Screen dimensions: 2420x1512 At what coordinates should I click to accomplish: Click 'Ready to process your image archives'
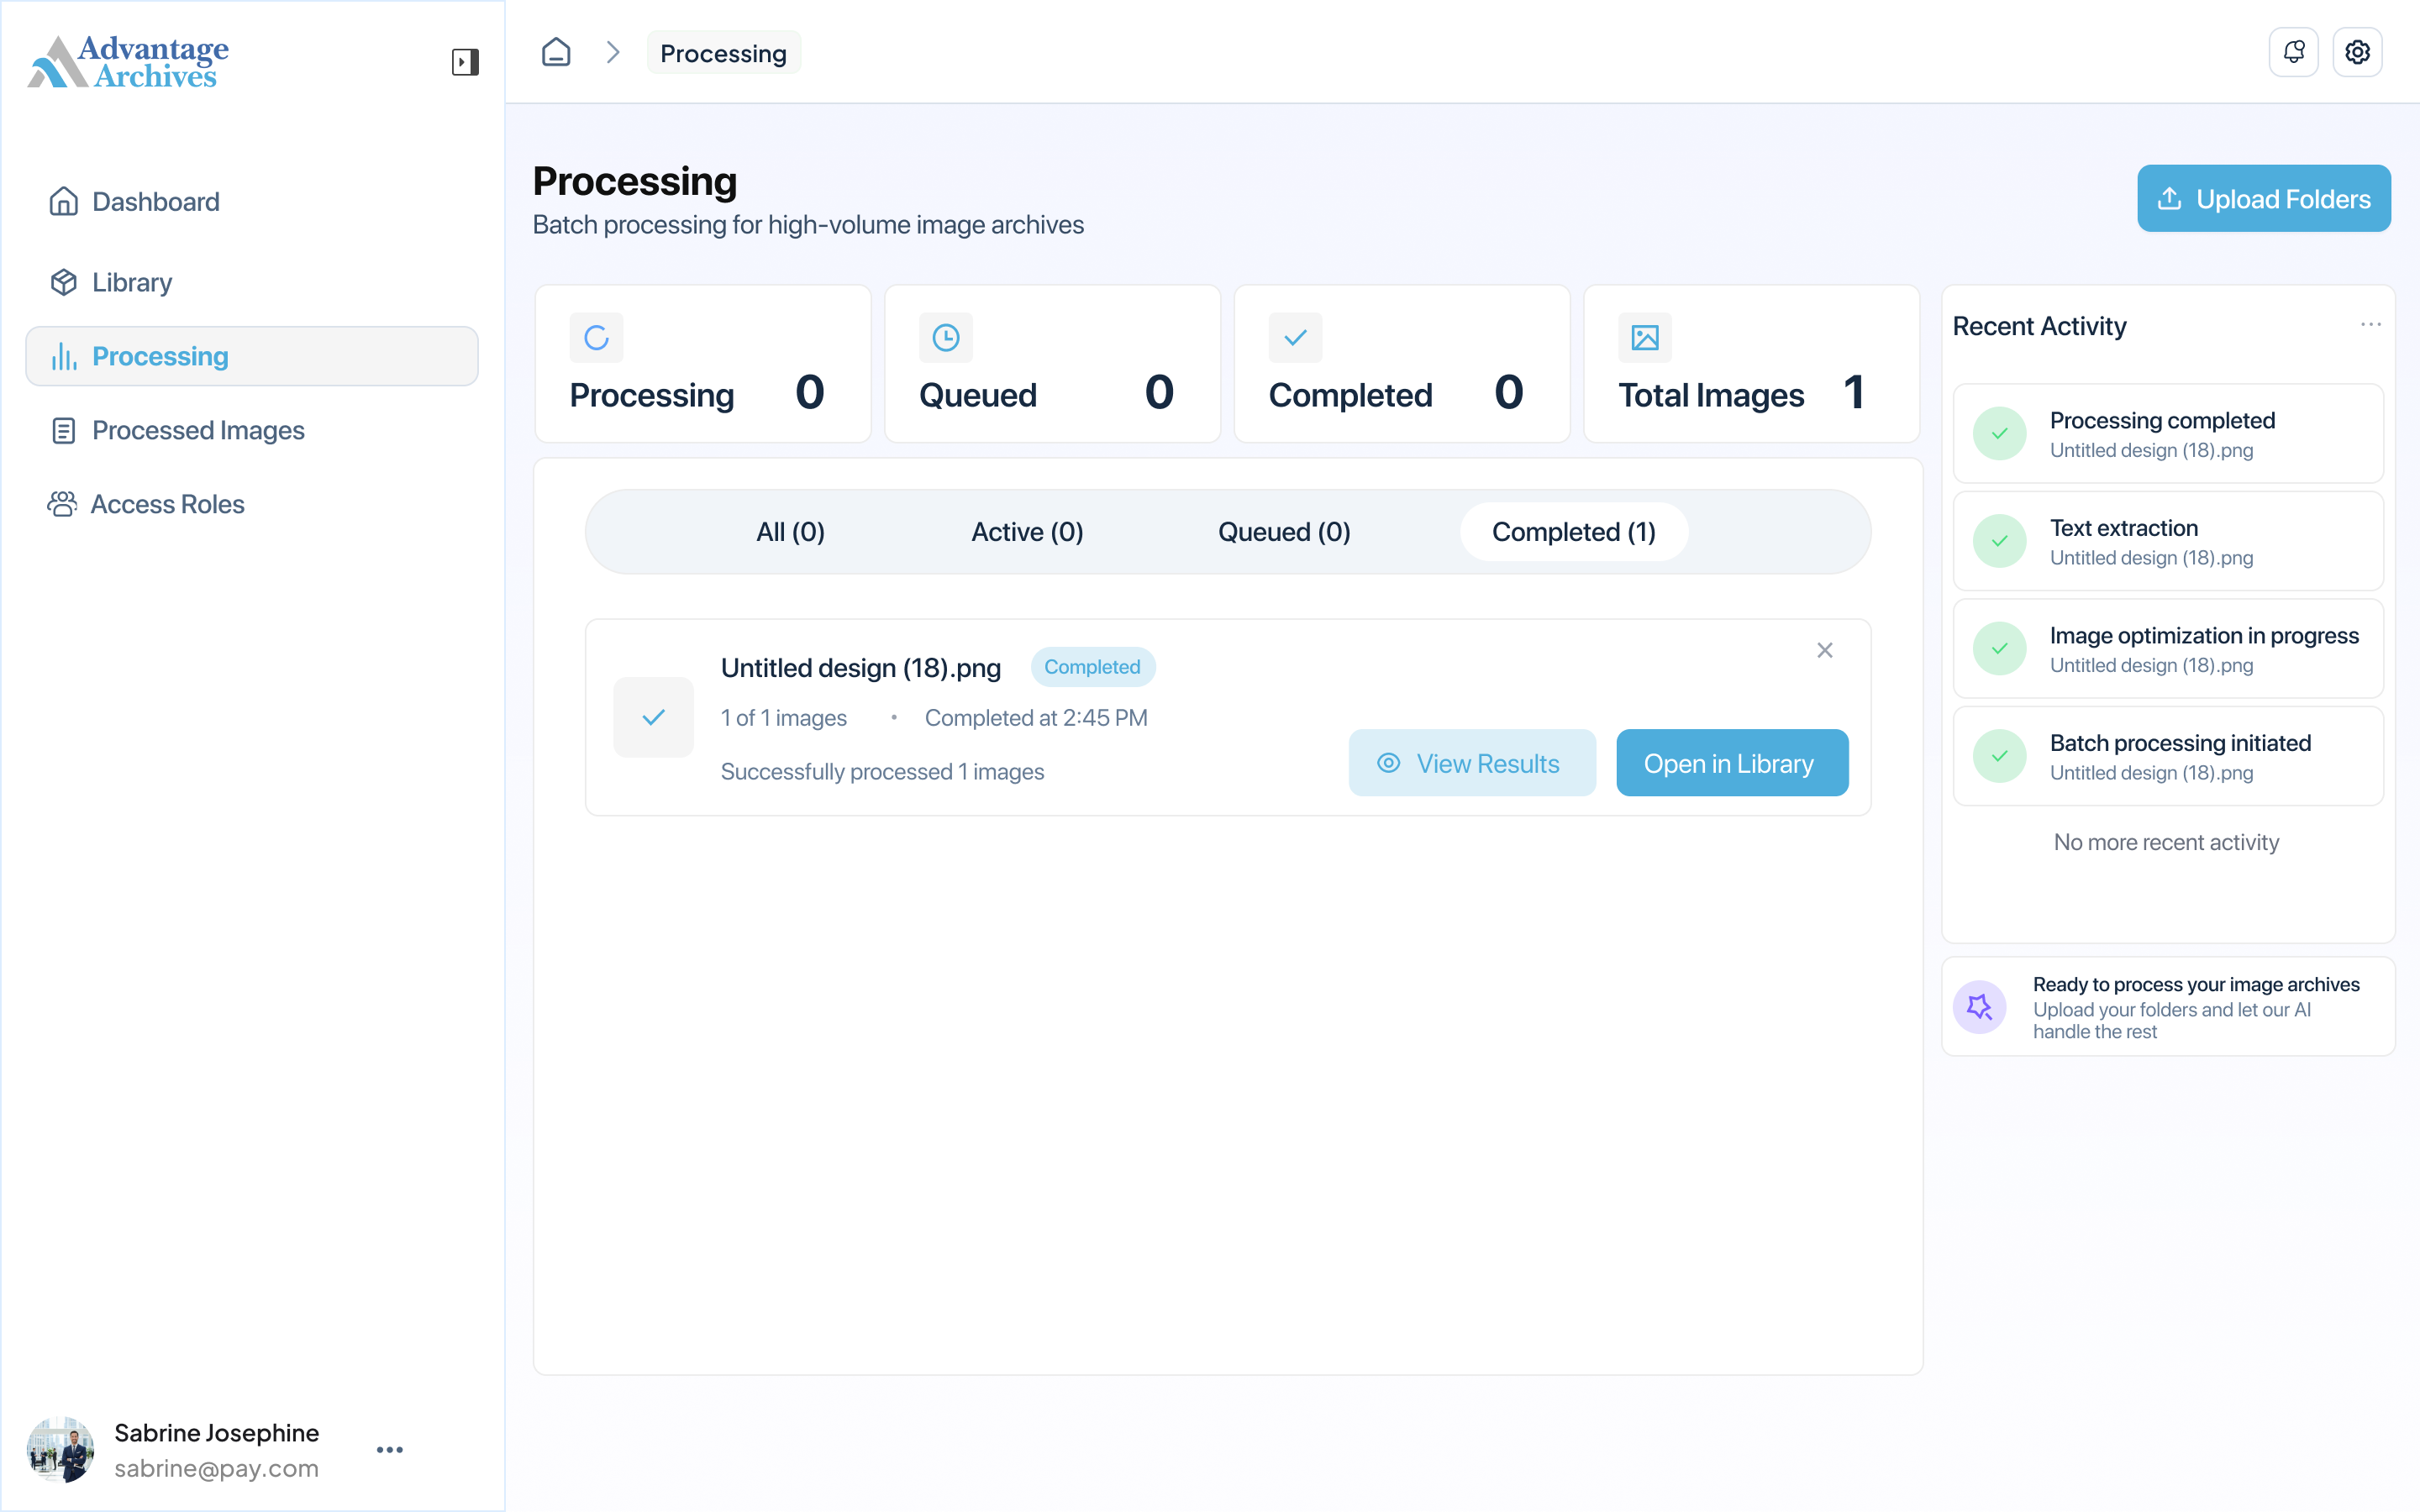(x=2196, y=985)
